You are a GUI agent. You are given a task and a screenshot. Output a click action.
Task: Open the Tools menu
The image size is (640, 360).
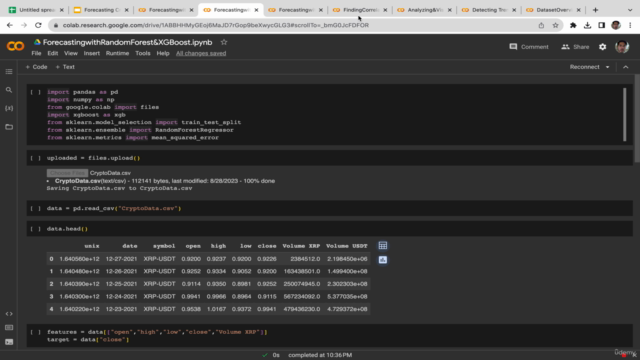click(143, 53)
